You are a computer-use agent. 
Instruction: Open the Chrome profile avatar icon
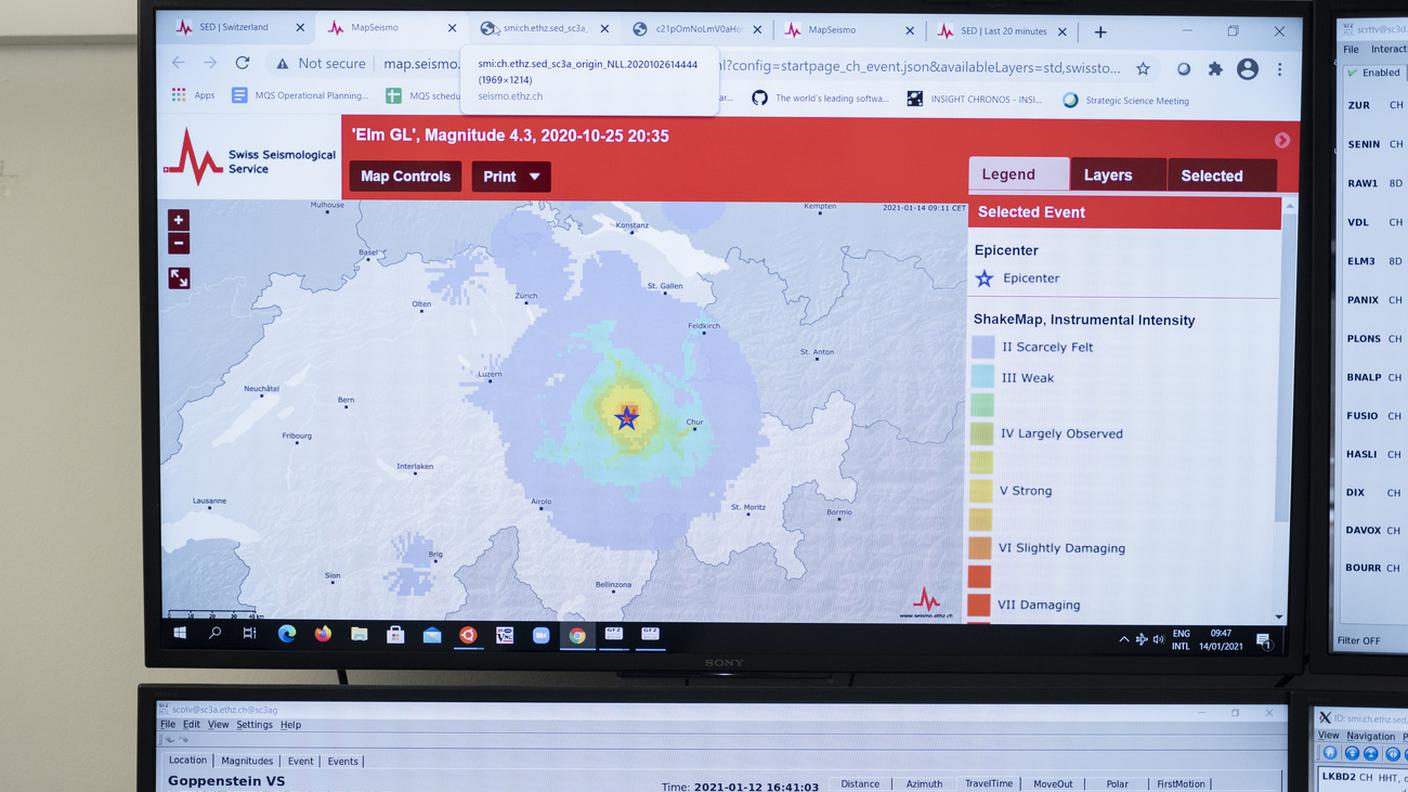click(1247, 69)
